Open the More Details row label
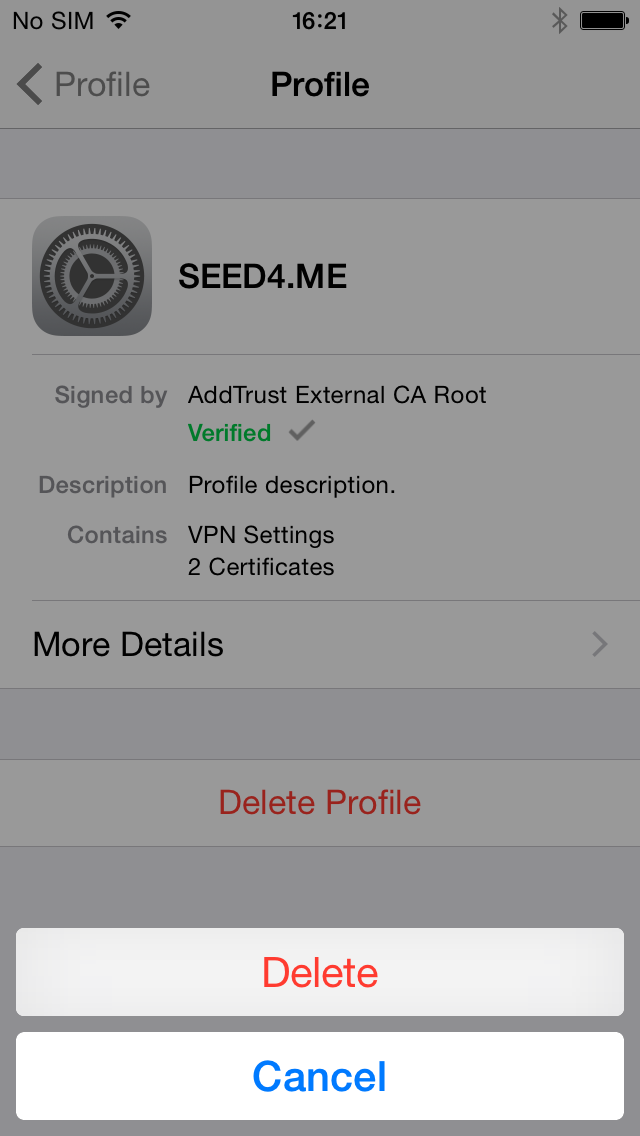This screenshot has height=1136, width=640. [128, 644]
